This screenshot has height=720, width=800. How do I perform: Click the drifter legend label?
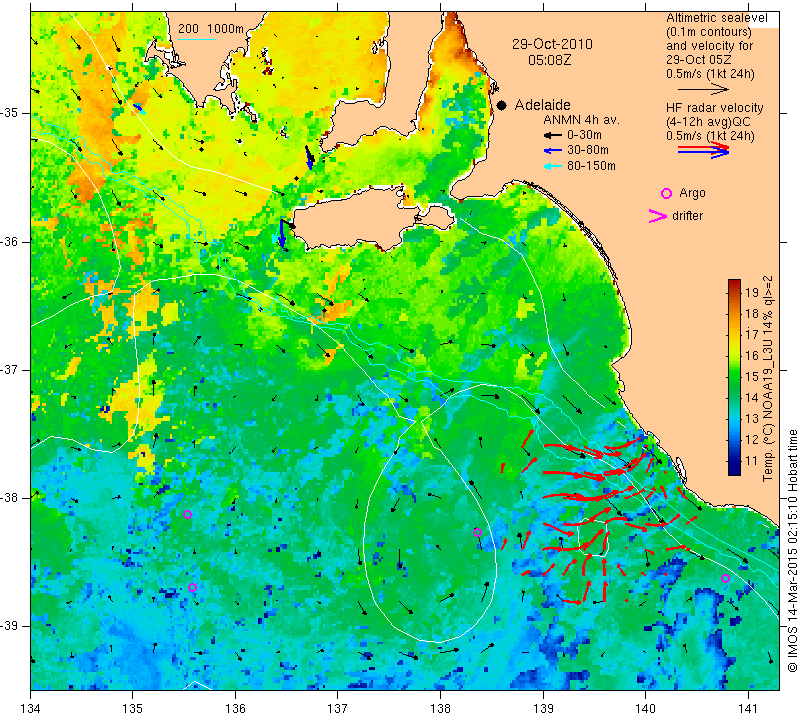[x=687, y=216]
